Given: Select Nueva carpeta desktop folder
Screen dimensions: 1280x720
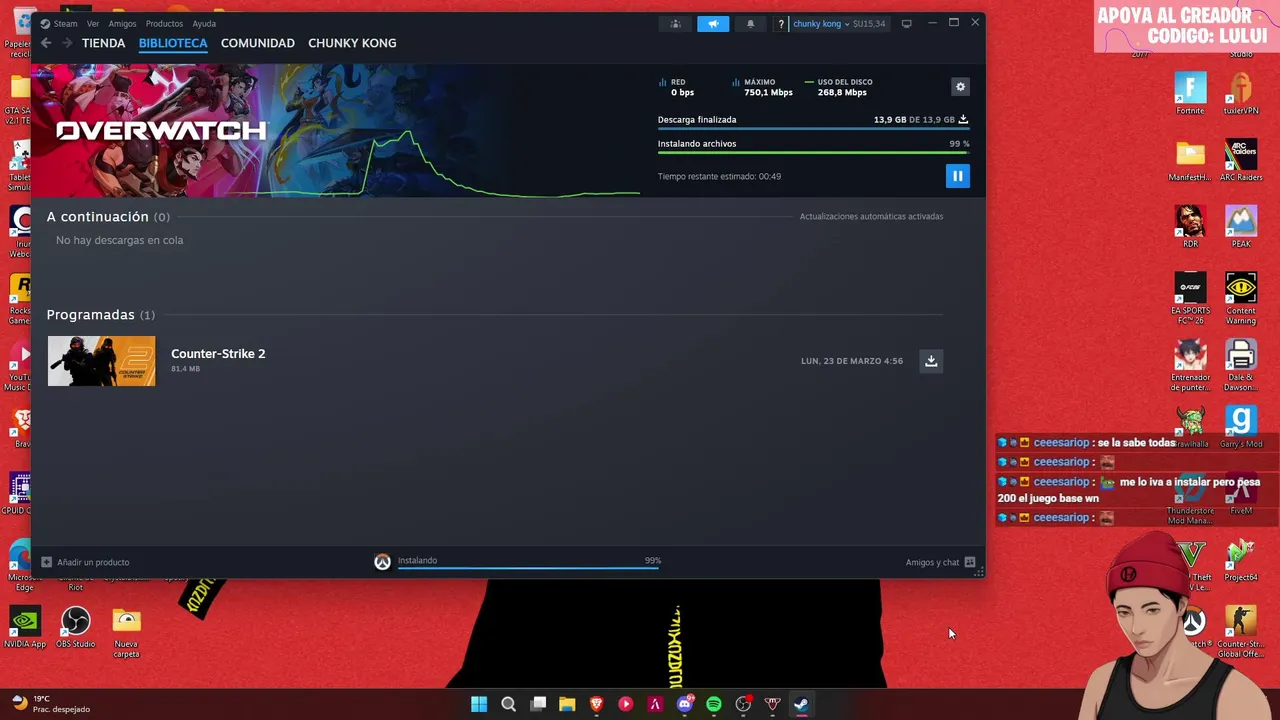Looking at the screenshot, I should click(126, 633).
